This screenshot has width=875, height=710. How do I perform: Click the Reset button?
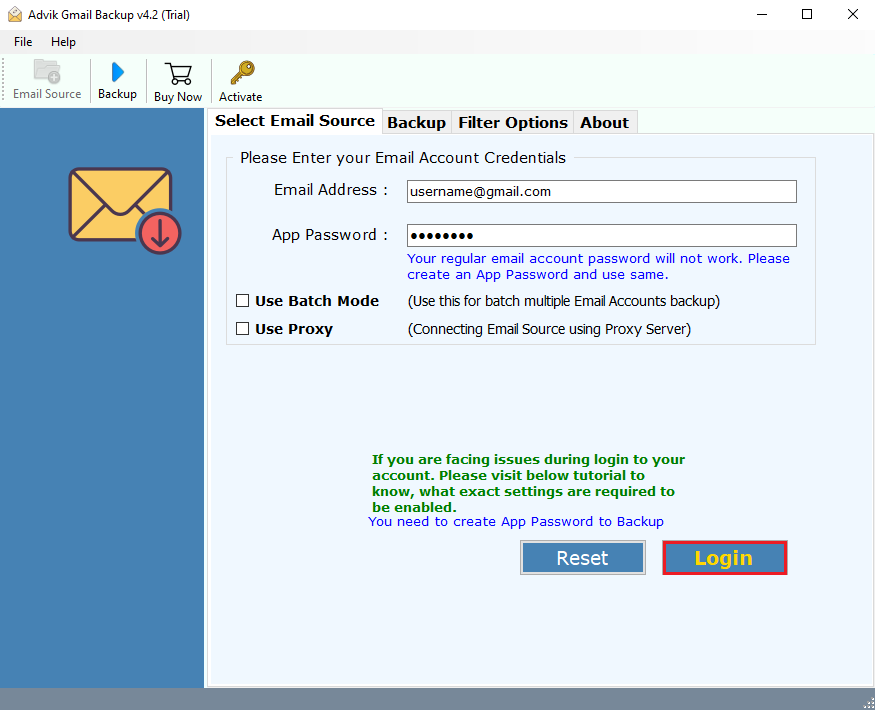(x=583, y=558)
